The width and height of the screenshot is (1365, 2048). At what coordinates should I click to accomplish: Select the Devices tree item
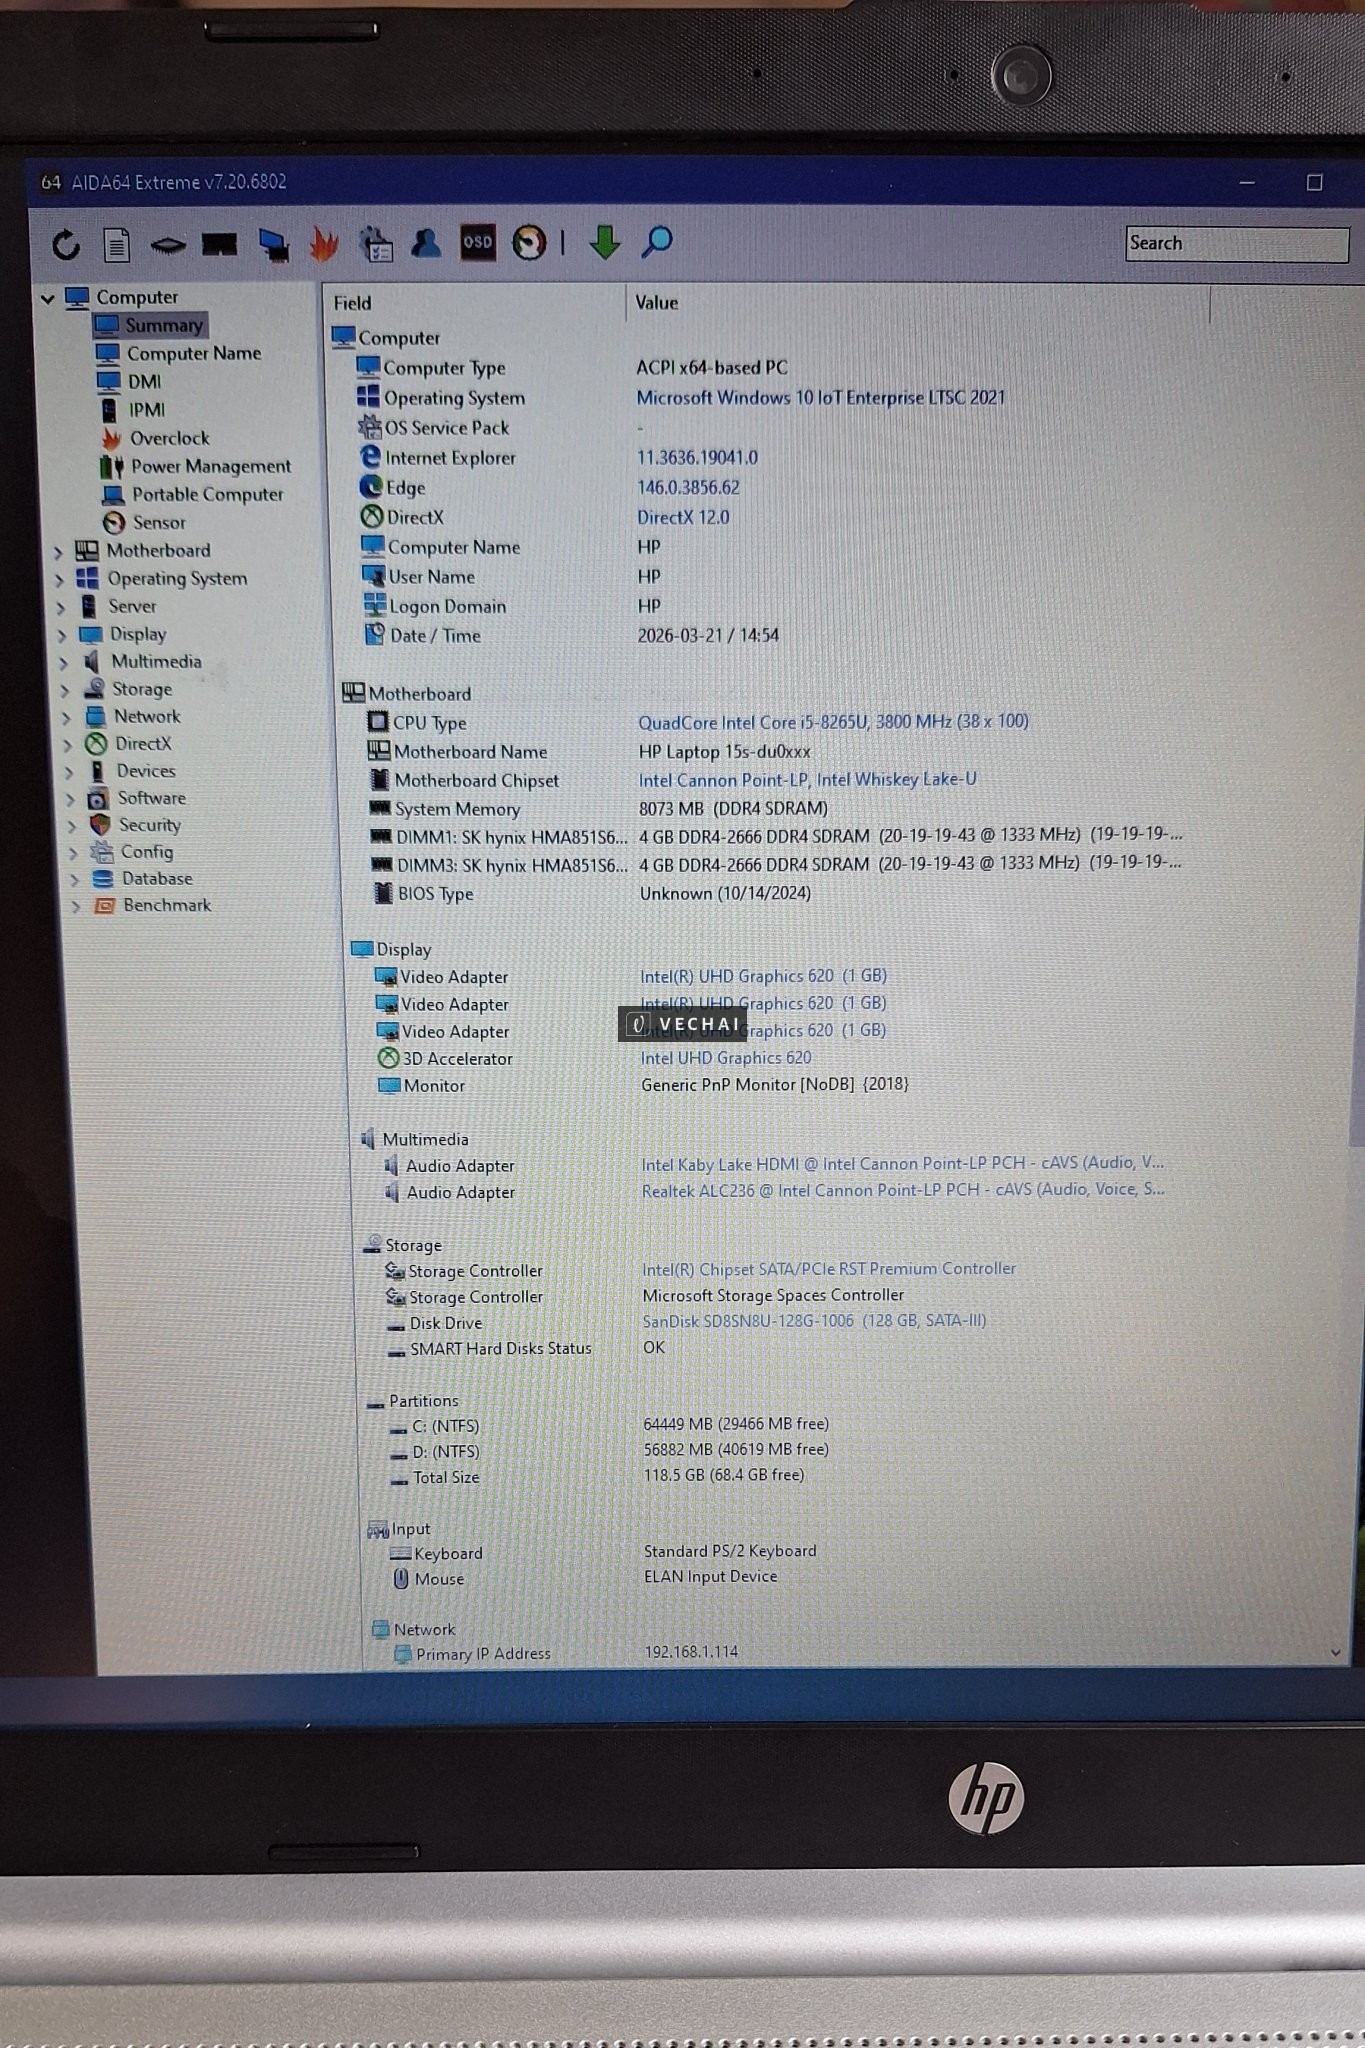[x=146, y=771]
